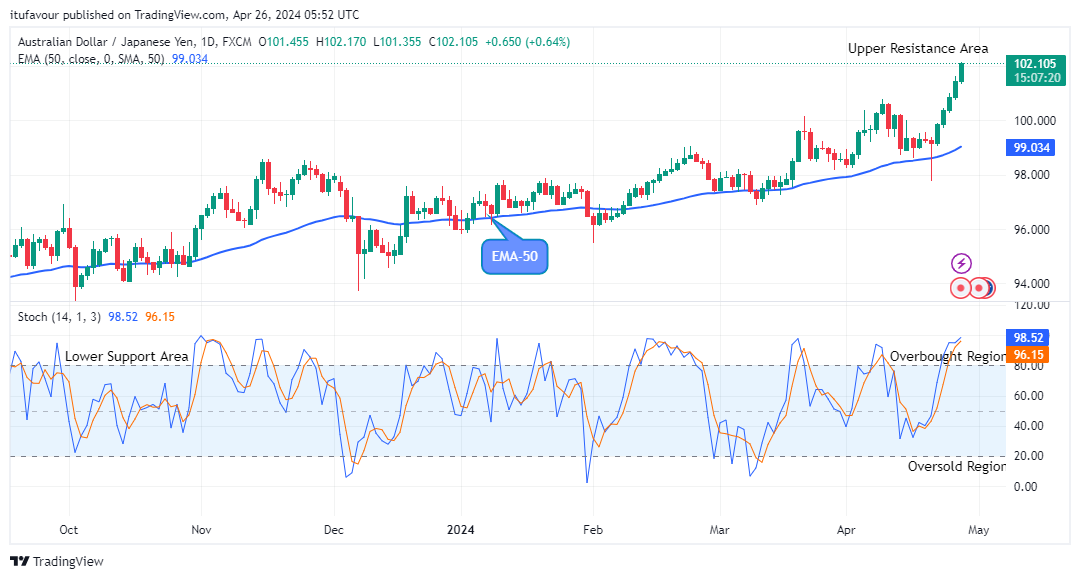Click the purple lightning bolt event icon
This screenshot has width=1080, height=579.
961,263
